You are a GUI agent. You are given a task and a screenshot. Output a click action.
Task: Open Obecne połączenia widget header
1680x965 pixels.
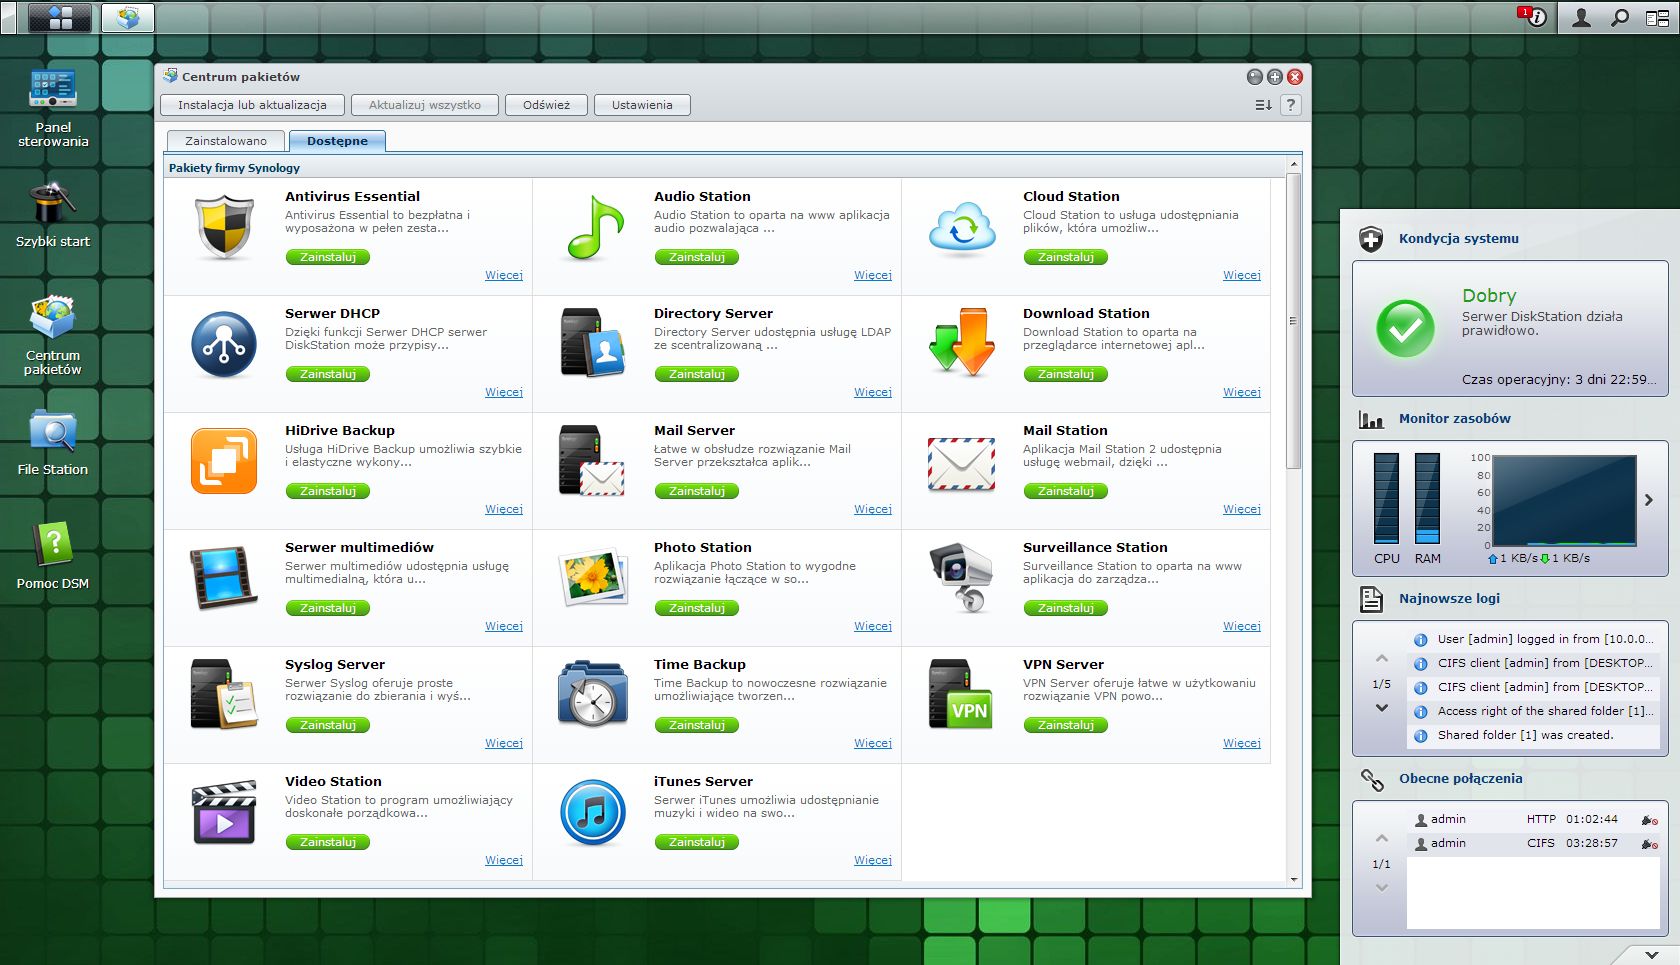point(1460,779)
